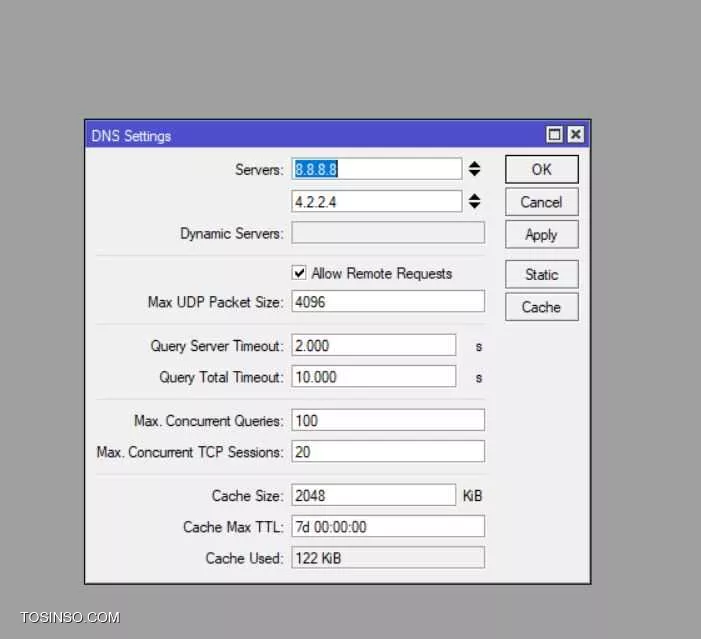701x639 pixels.
Task: Focus the Max UDP Packet Size field
Action: [387, 301]
